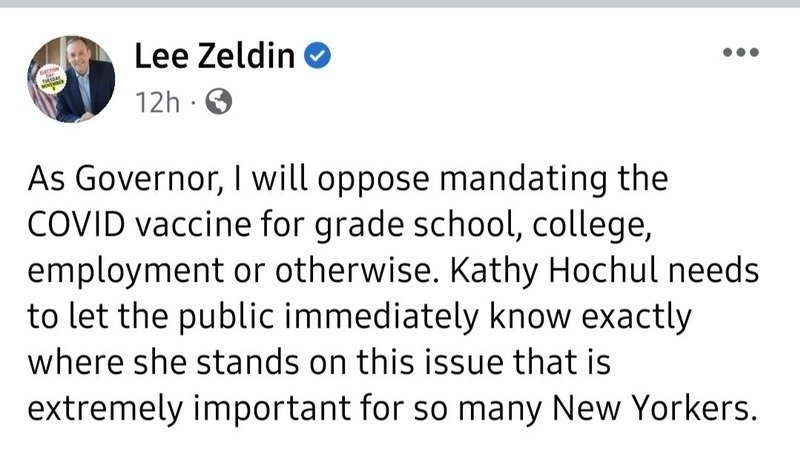800x450 pixels.
Task: Click the gray divider bar above post
Action: (400, 4)
